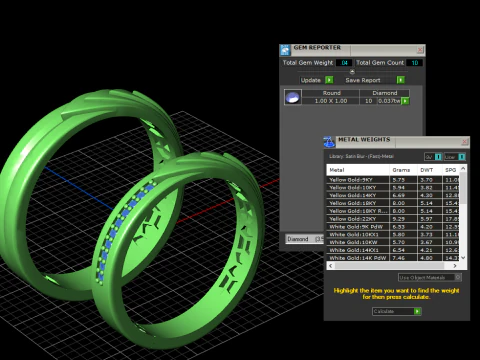Click the 5.73 grams cell
This screenshot has width=480, height=360.
tap(403, 180)
